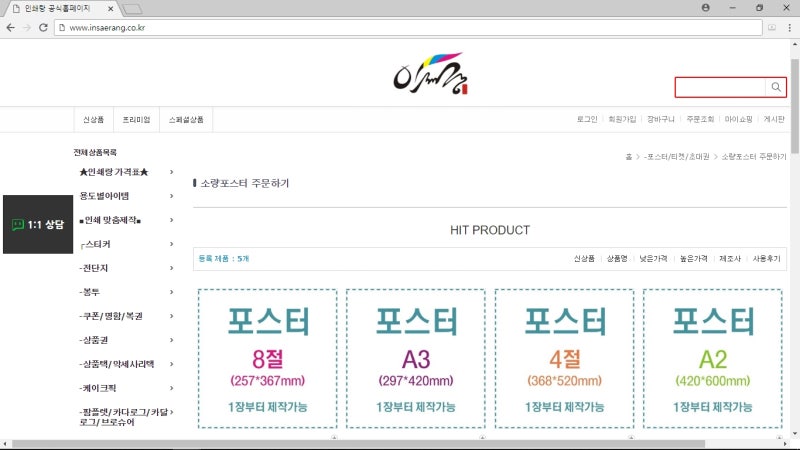Open the 포스터 A3 product thumbnail

(416, 359)
